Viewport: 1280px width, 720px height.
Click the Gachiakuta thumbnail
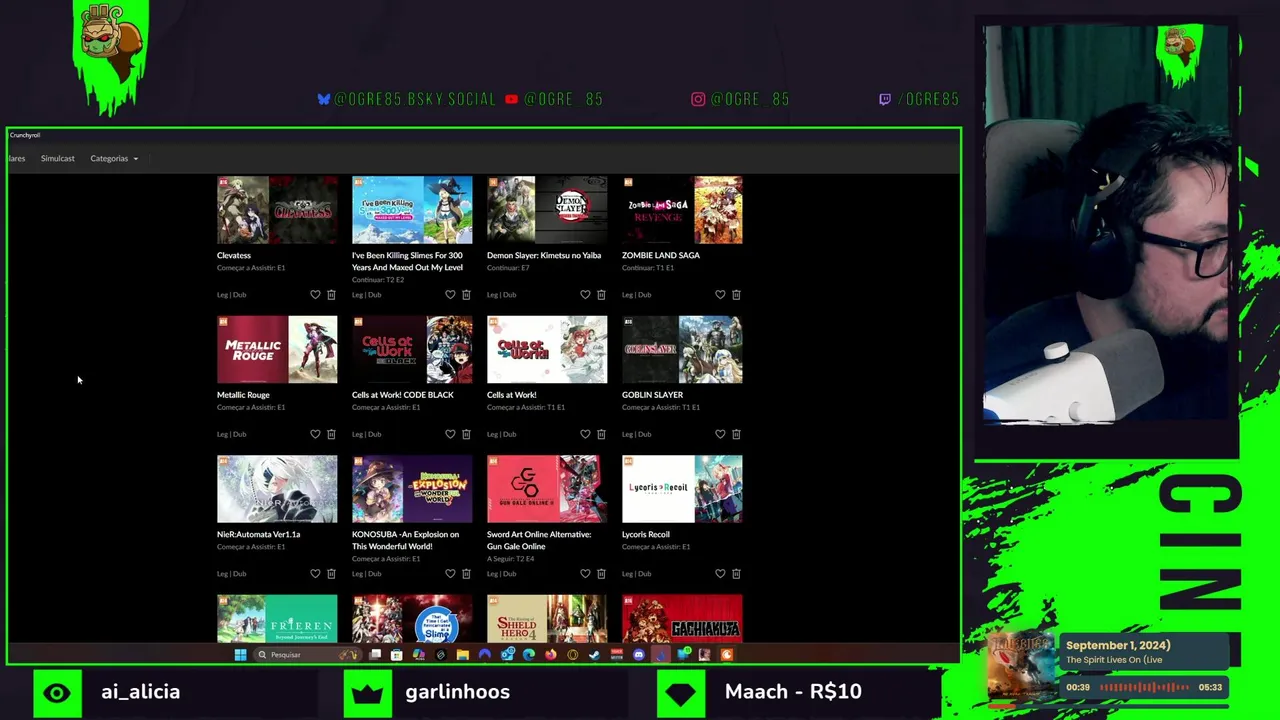682,619
